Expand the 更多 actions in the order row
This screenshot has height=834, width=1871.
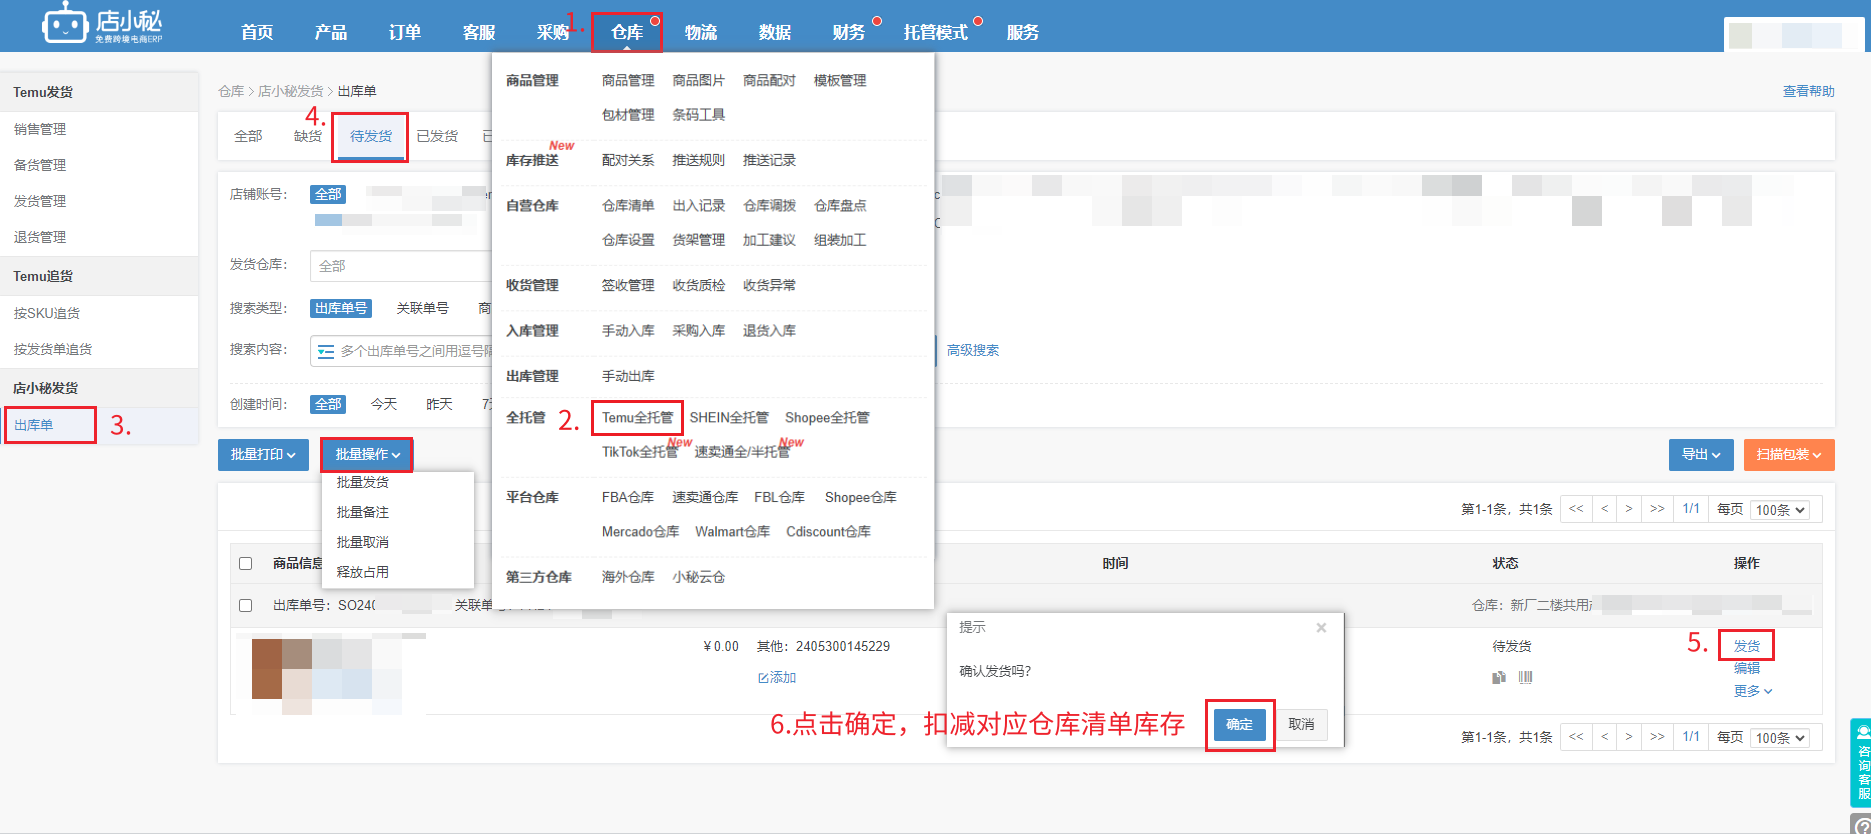tap(1753, 691)
